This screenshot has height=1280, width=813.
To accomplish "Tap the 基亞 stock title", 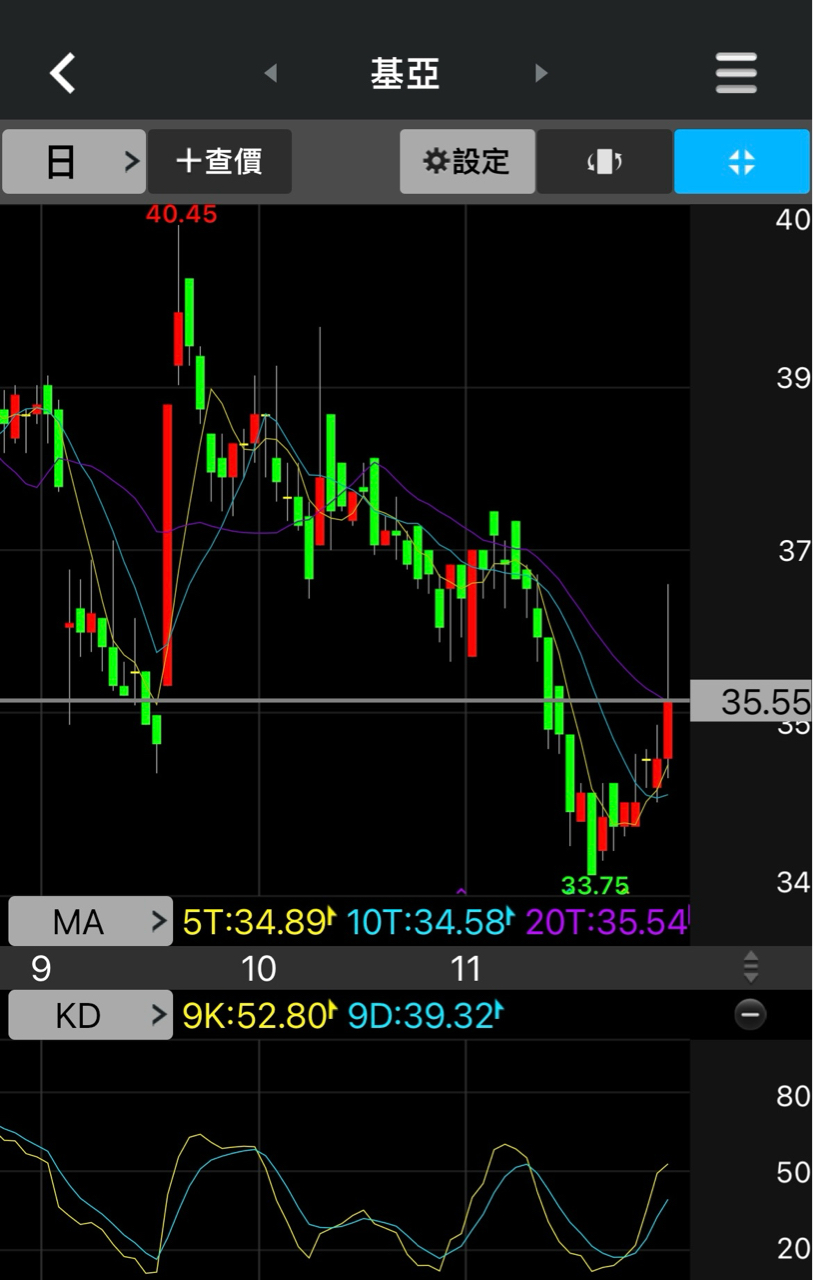I will (405, 73).
